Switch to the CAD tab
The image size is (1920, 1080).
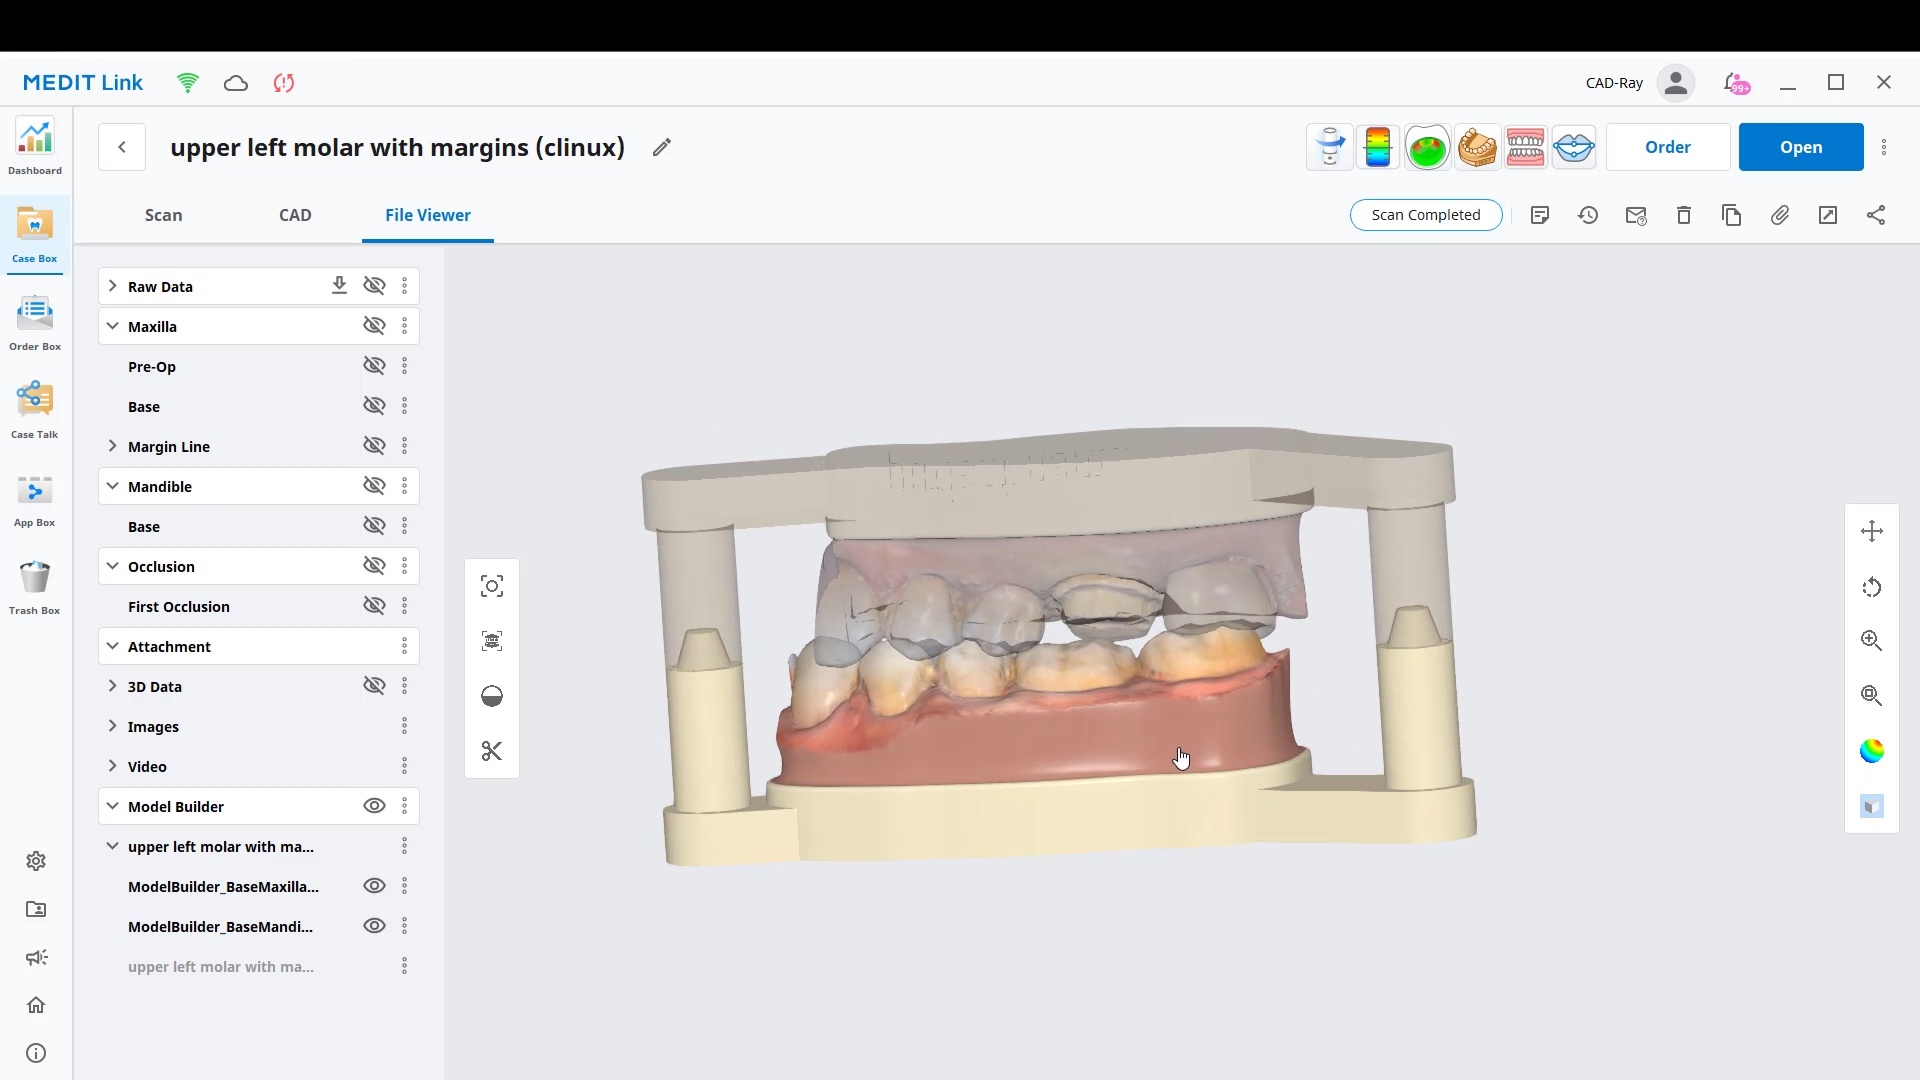pos(295,215)
